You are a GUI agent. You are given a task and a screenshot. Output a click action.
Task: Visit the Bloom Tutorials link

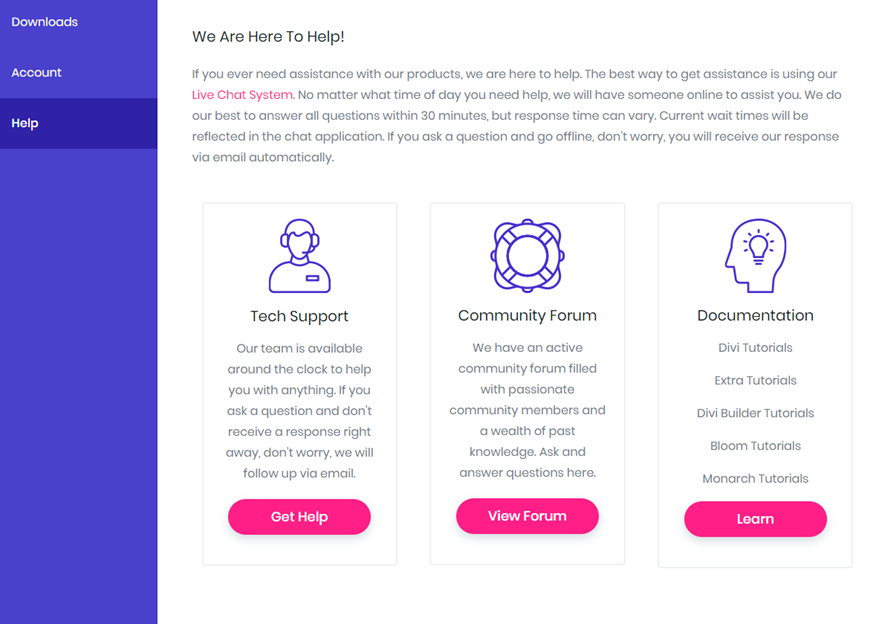(x=755, y=446)
